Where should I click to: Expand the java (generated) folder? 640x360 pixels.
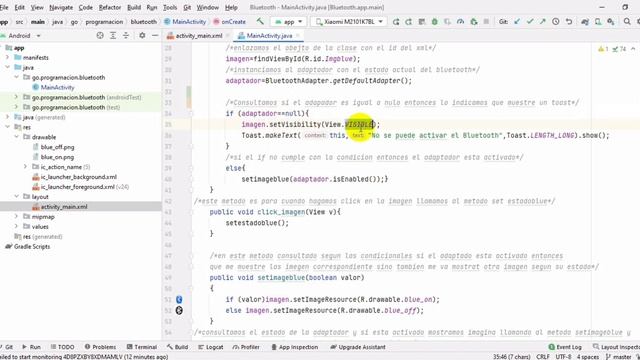(7, 117)
